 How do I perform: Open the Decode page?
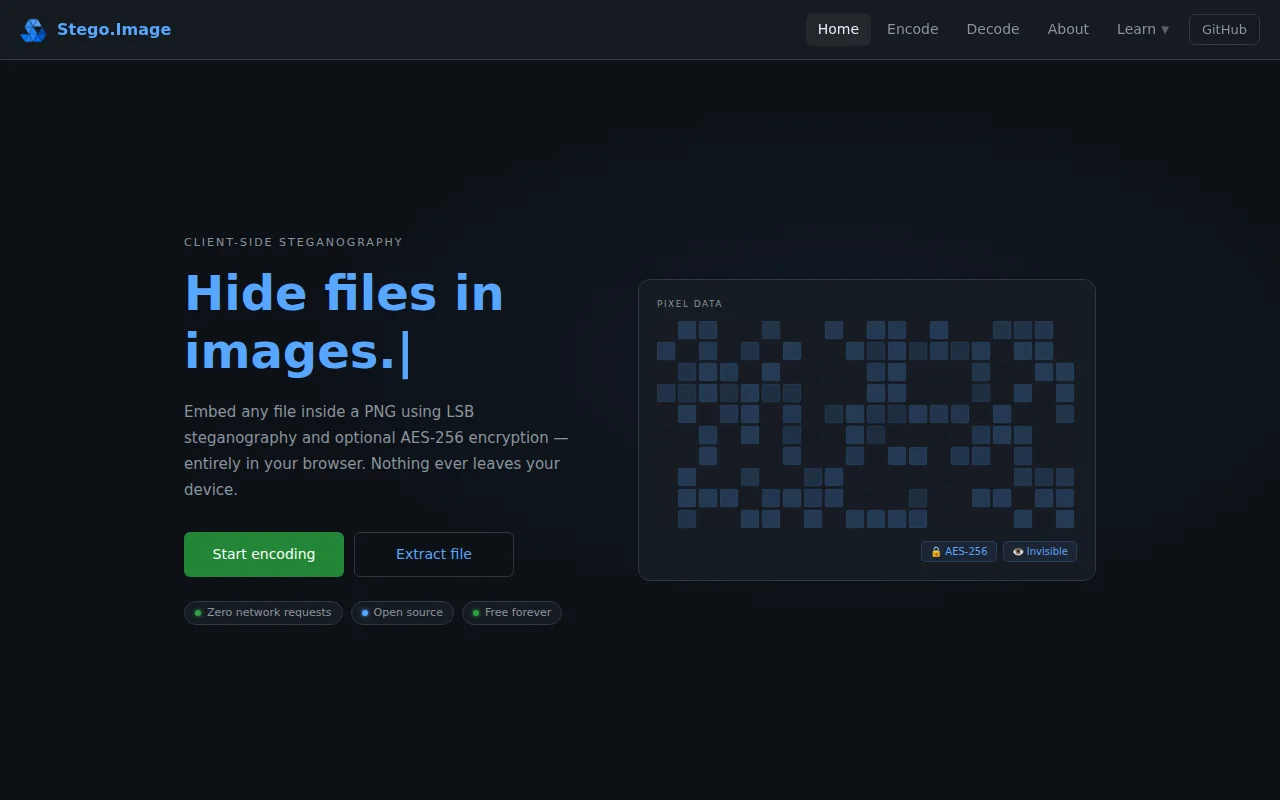[x=993, y=29]
